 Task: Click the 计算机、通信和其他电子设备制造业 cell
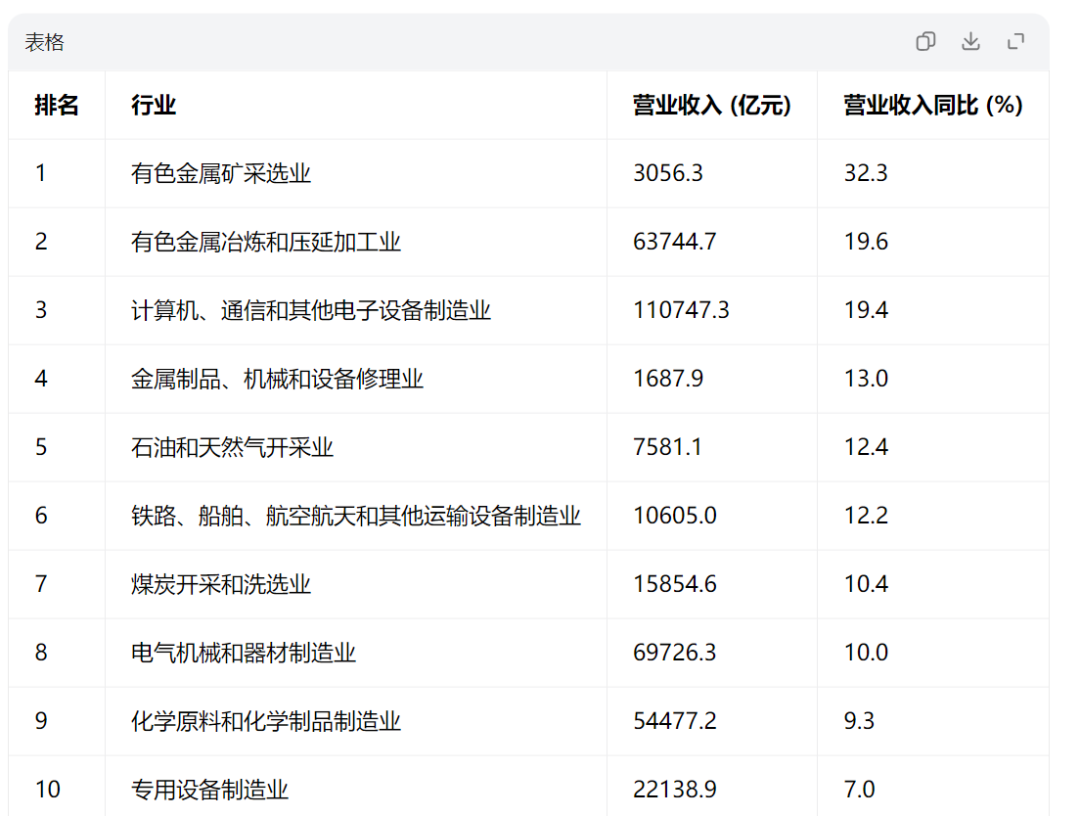click(x=311, y=310)
